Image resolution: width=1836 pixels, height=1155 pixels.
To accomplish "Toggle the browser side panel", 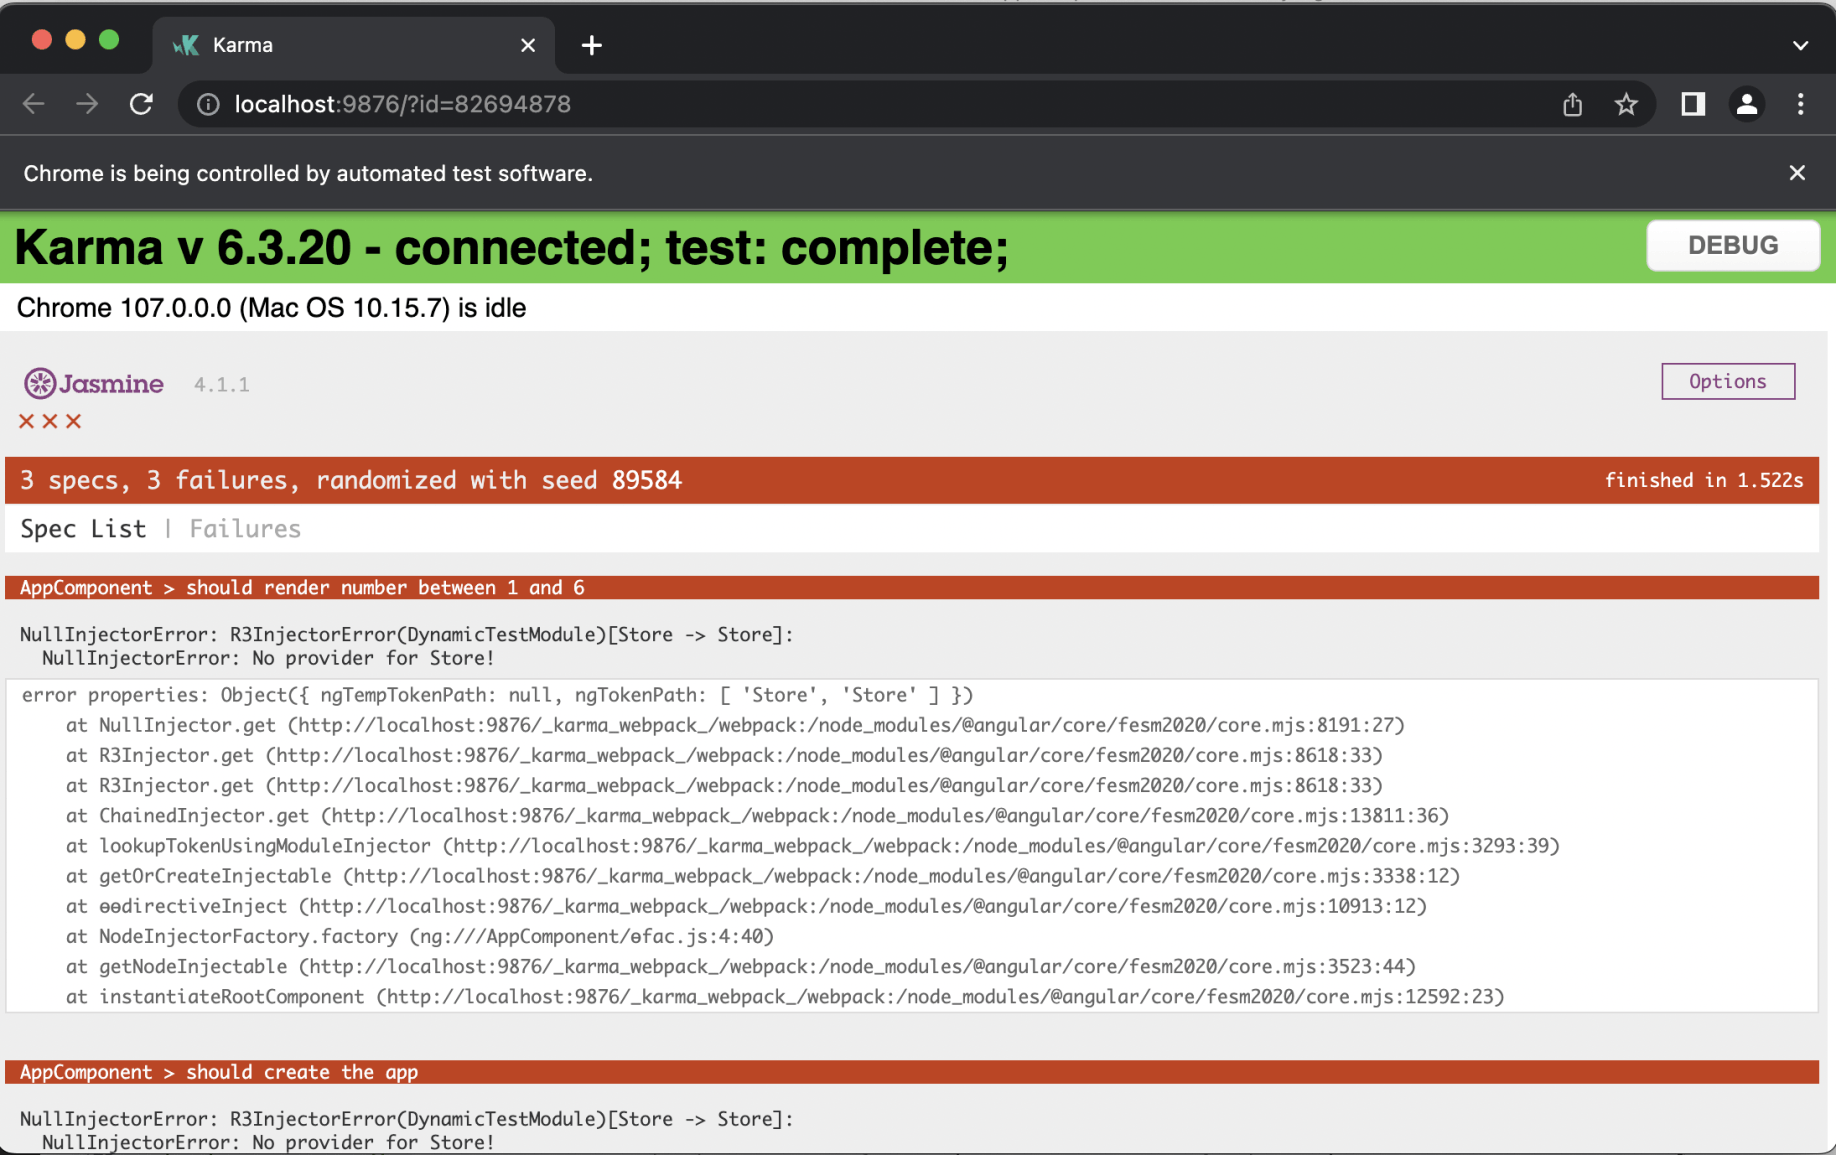I will pyautogui.click(x=1692, y=104).
